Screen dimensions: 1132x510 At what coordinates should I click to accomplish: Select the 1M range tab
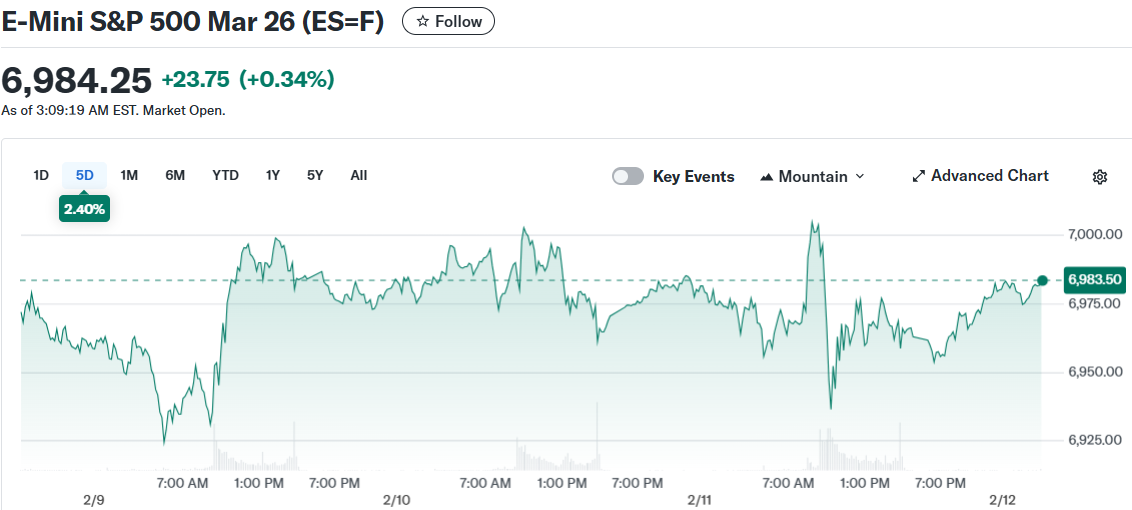tap(129, 176)
